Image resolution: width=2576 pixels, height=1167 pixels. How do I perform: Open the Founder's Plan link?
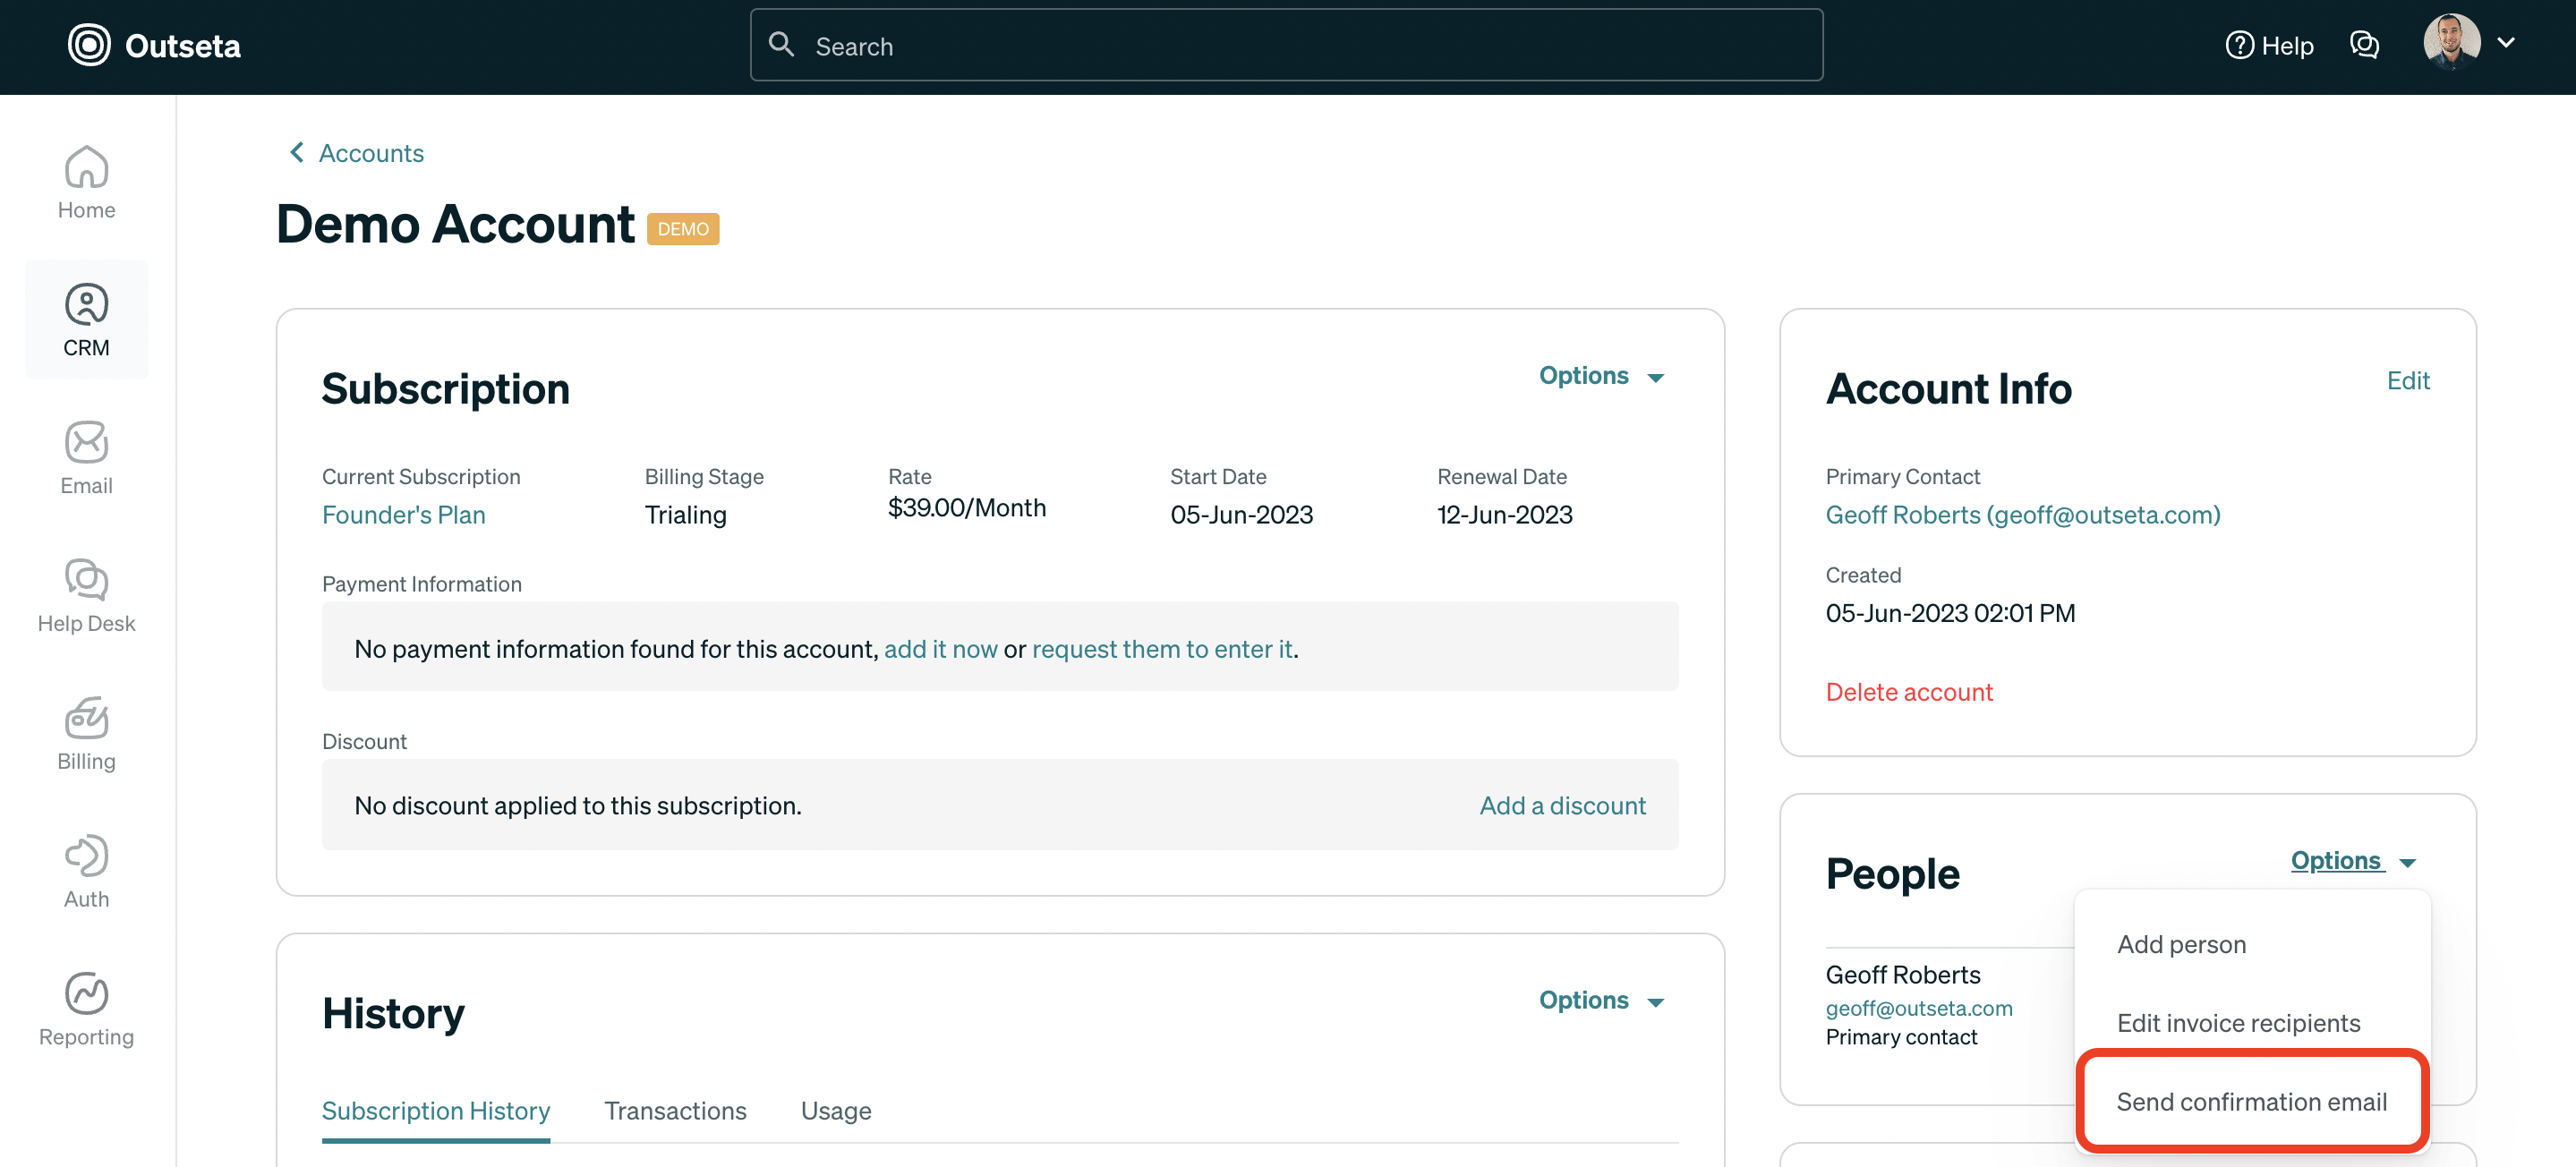[403, 514]
